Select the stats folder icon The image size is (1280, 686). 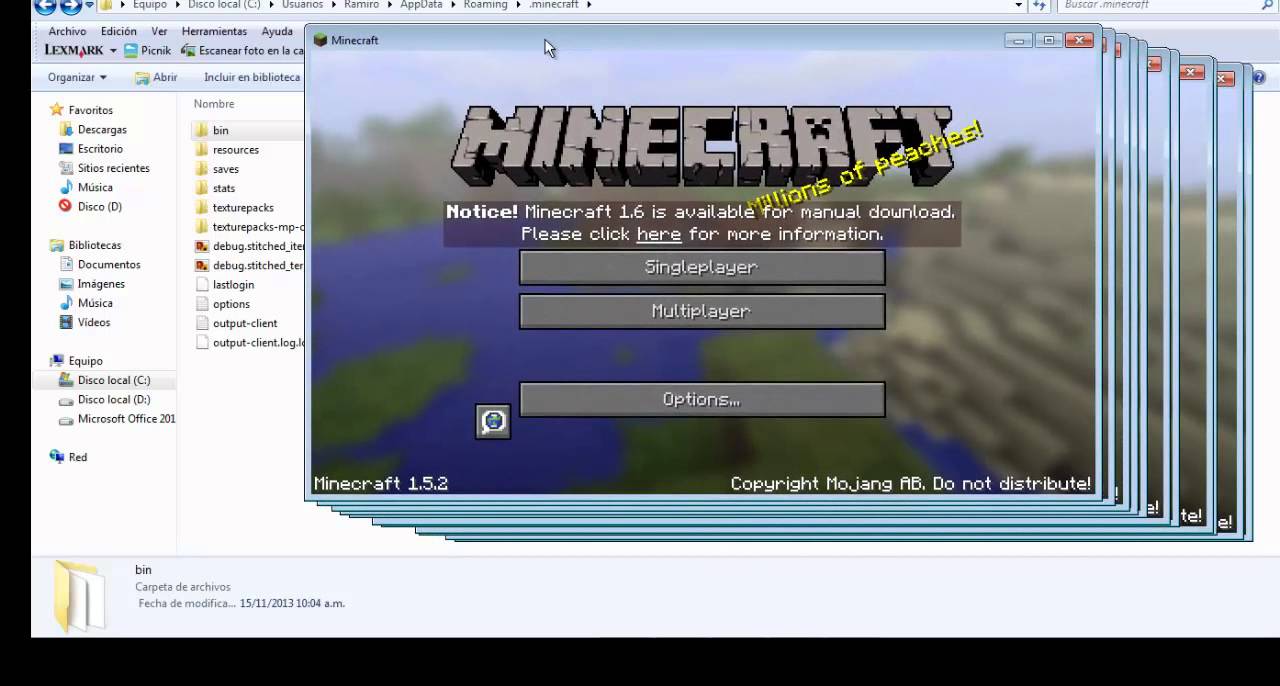201,188
